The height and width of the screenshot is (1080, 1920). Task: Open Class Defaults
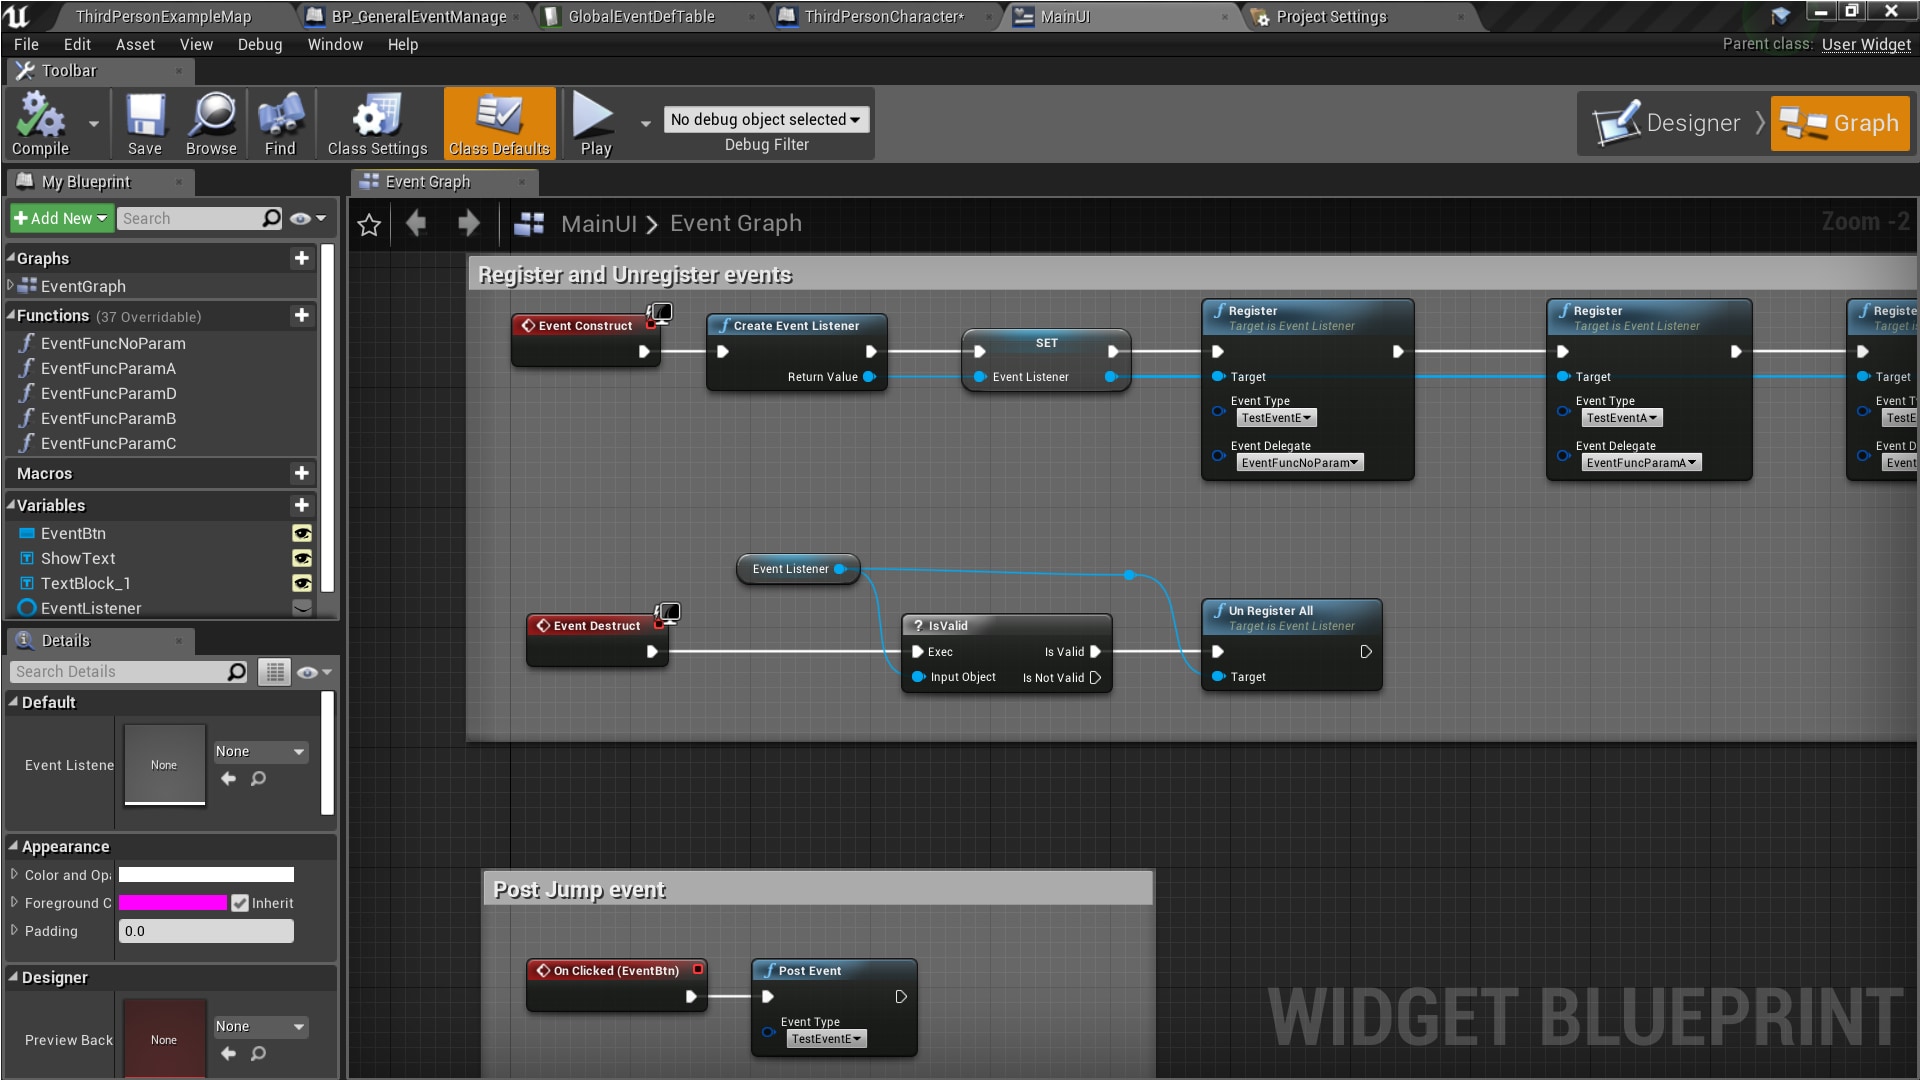[499, 120]
